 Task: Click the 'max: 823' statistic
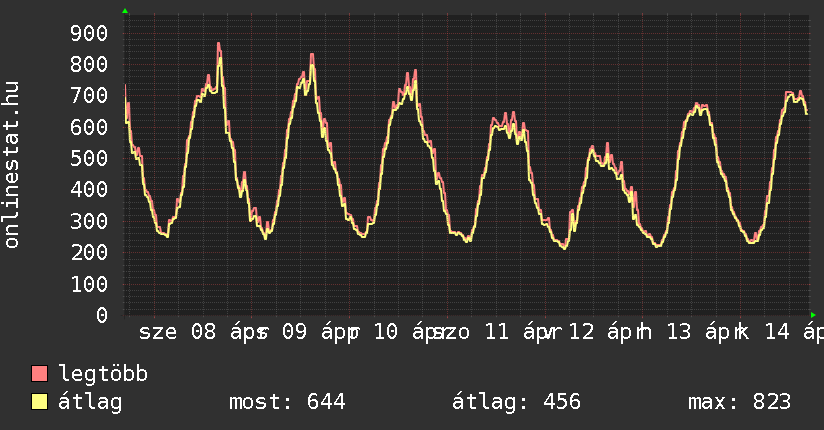pos(739,403)
